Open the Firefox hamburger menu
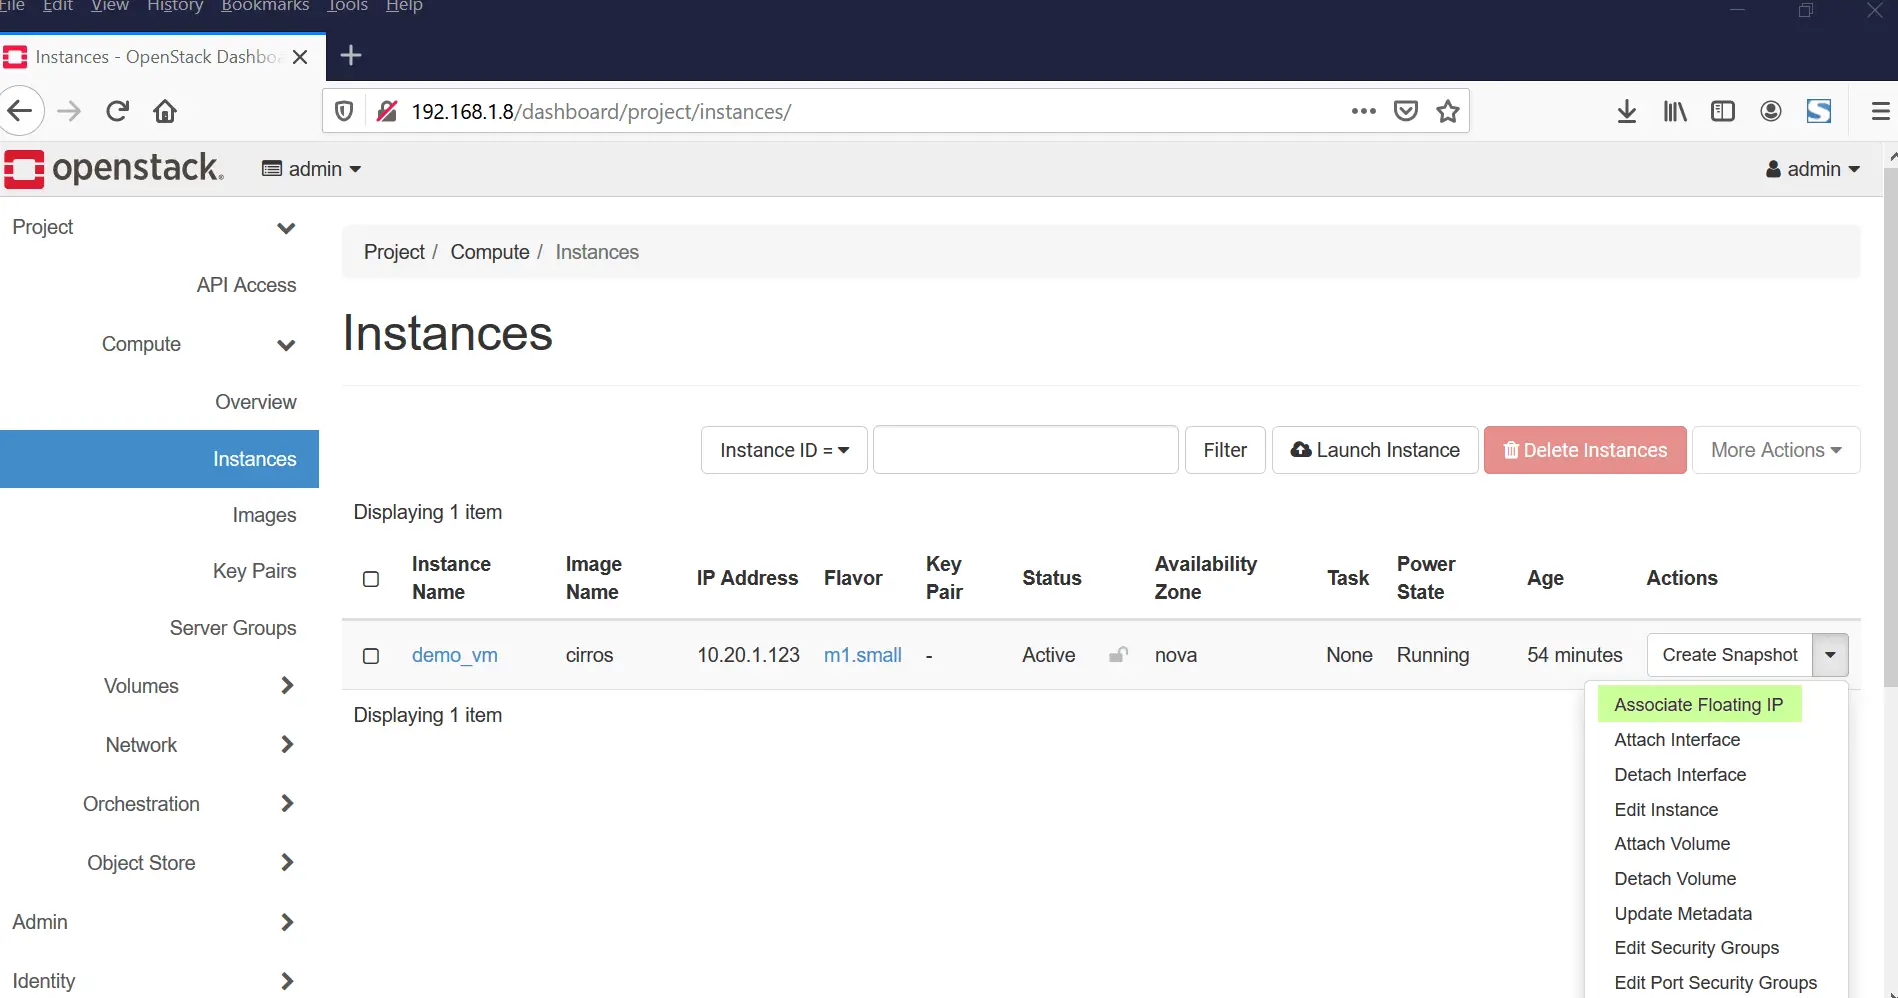This screenshot has height=998, width=1898. [1880, 111]
